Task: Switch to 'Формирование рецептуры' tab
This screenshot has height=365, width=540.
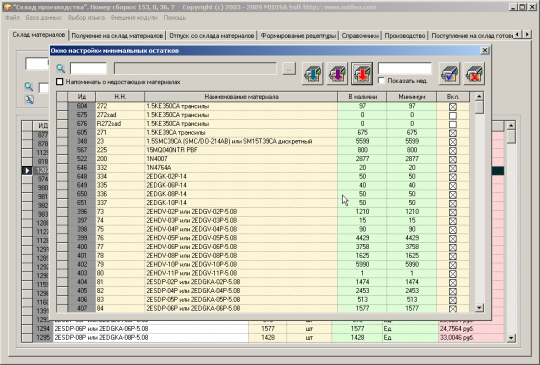Action: 298,36
